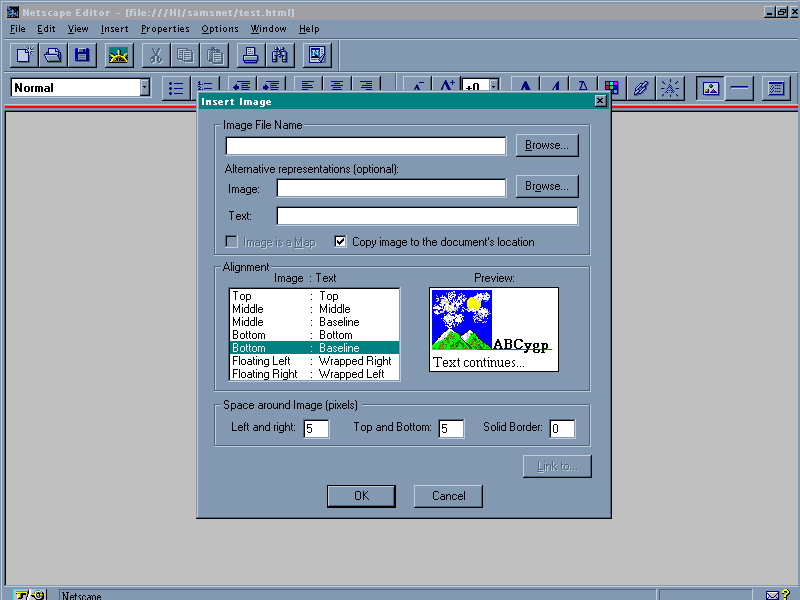Click the Cancel button
Image resolution: width=800 pixels, height=600 pixels.
coord(448,496)
